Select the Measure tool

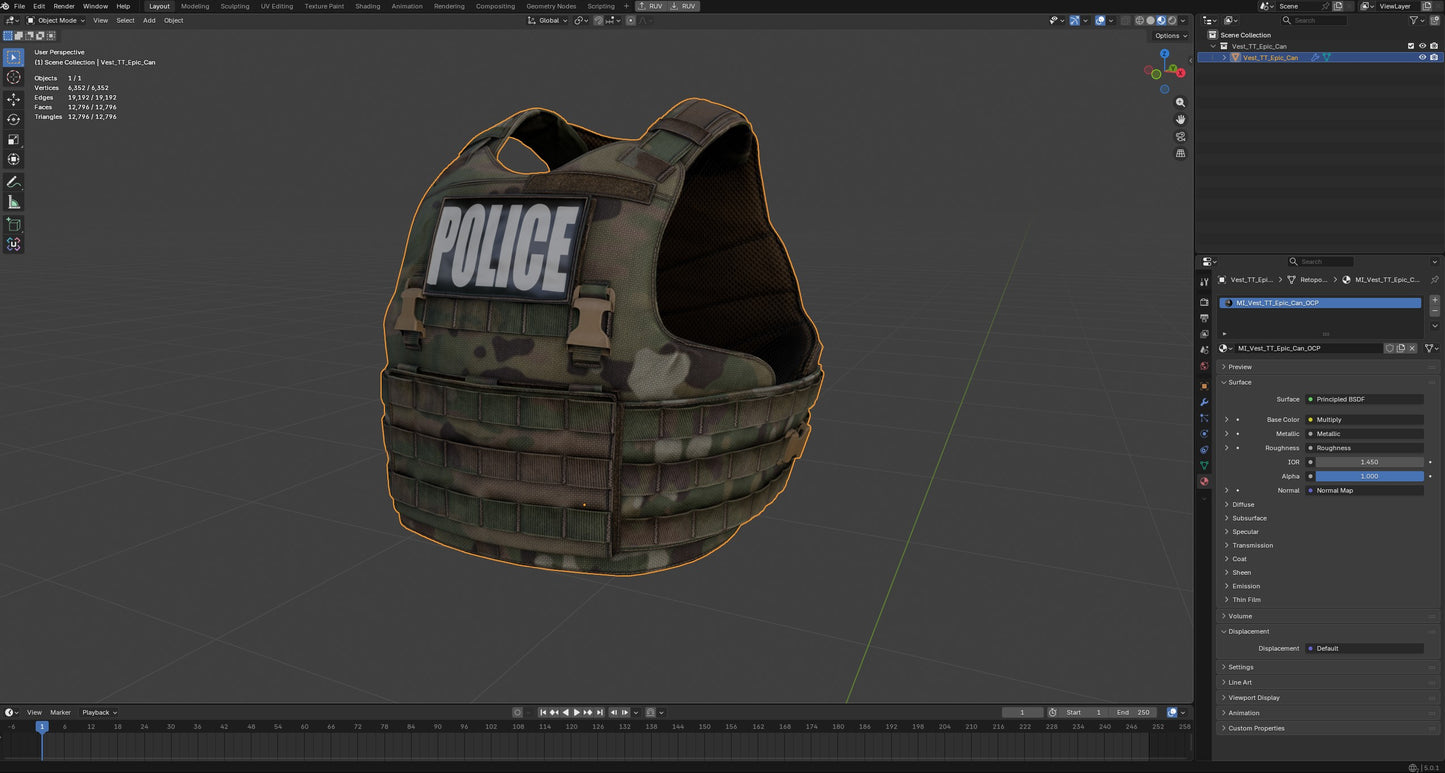(13, 202)
